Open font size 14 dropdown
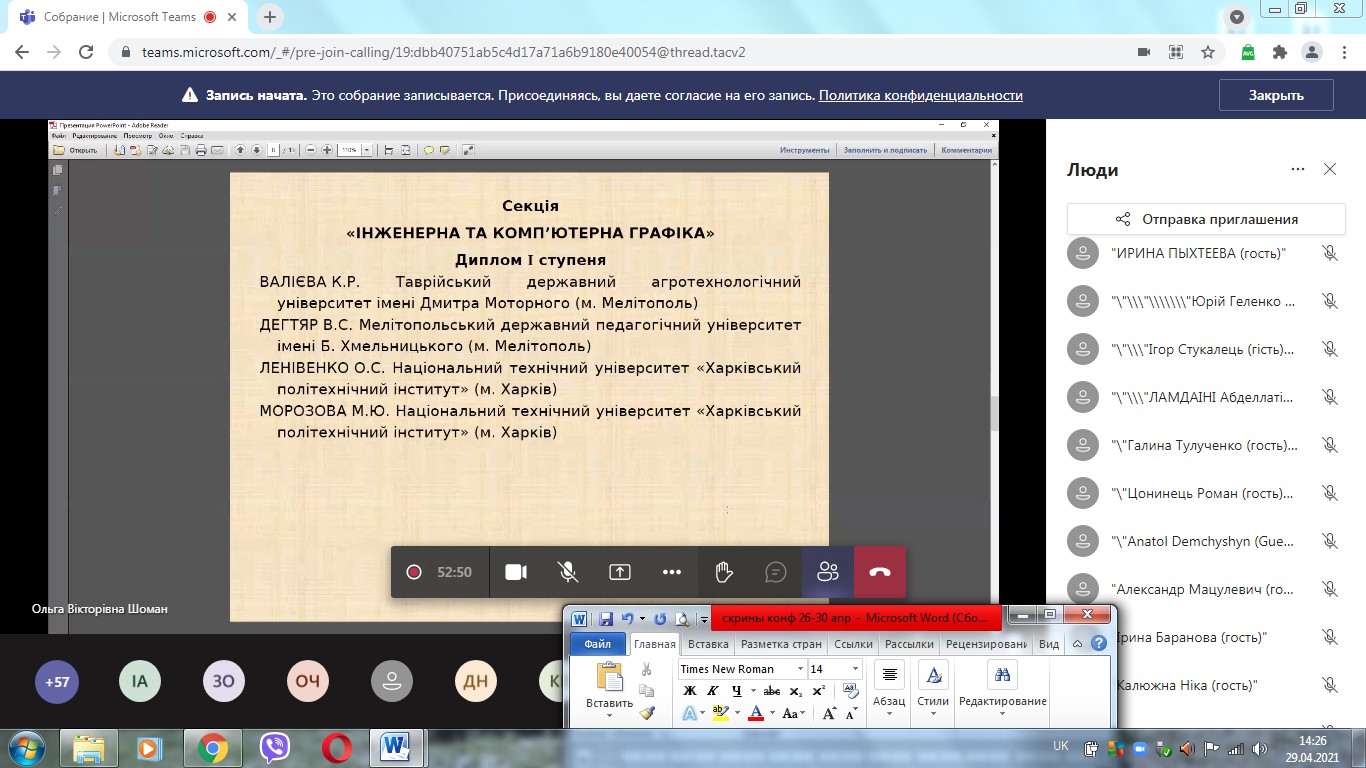The width and height of the screenshot is (1366, 768). (x=854, y=669)
